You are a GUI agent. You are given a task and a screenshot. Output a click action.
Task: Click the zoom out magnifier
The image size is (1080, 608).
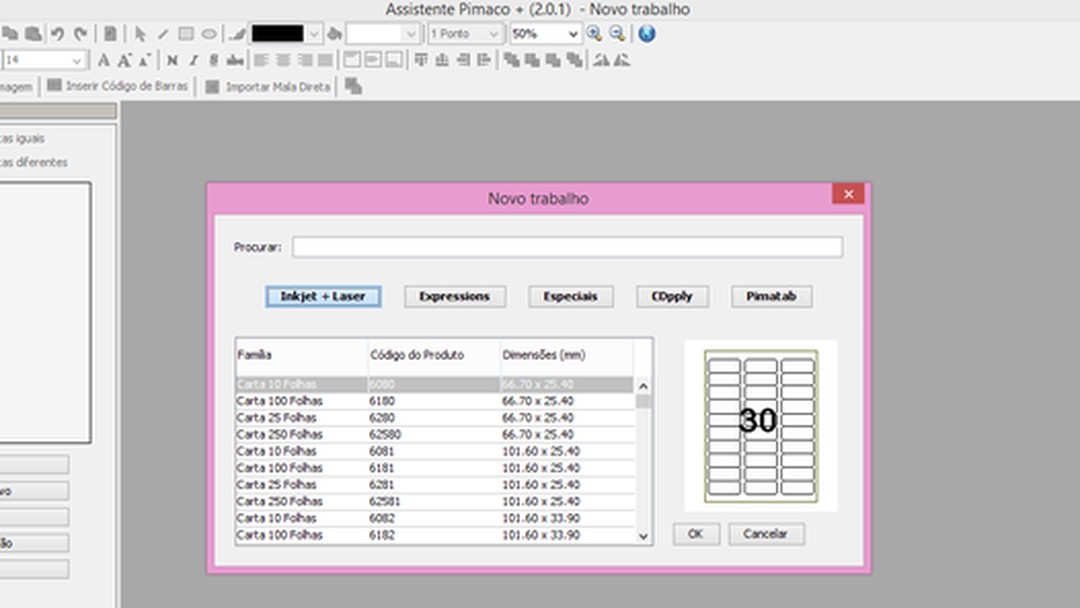pos(617,33)
